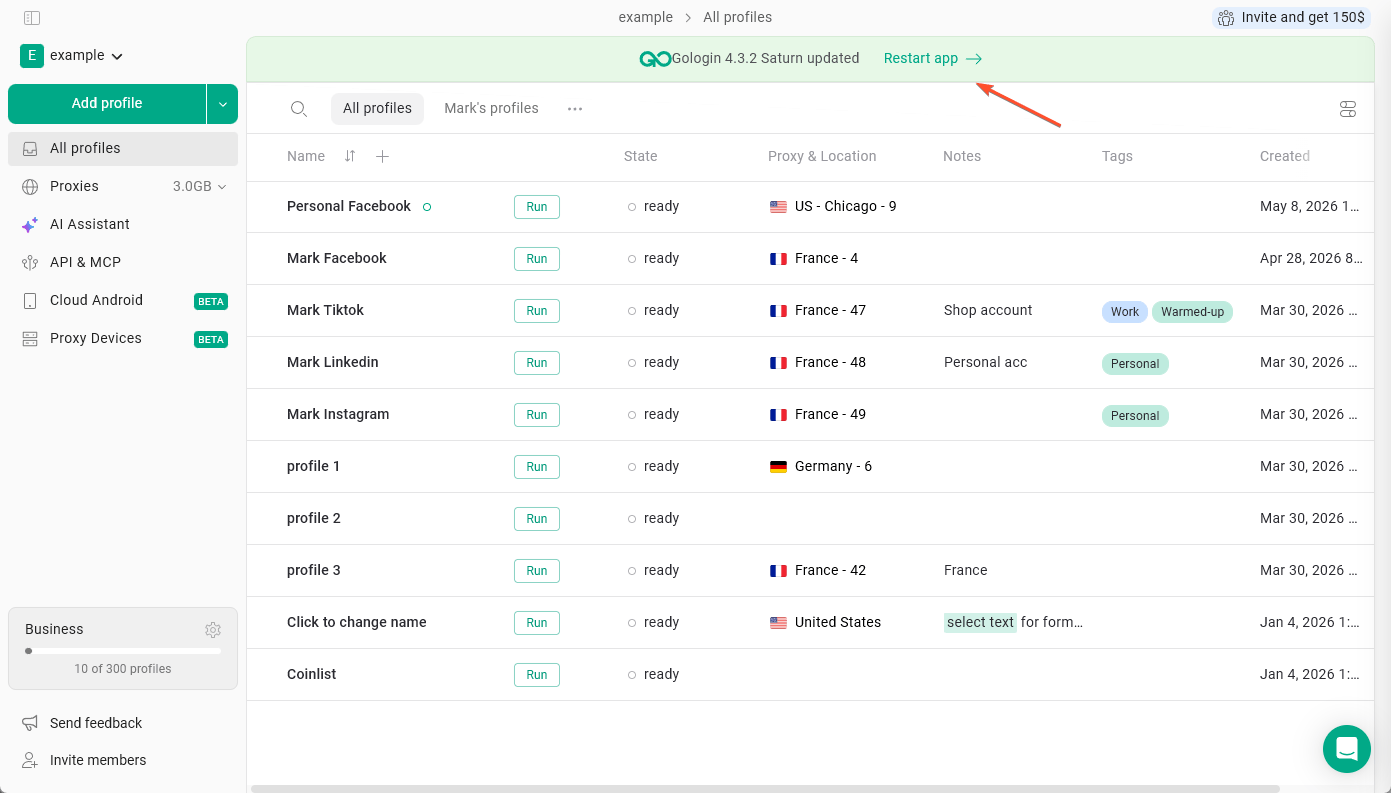
Task: Click the 'Mark Facebook' profile name
Action: [x=337, y=258]
